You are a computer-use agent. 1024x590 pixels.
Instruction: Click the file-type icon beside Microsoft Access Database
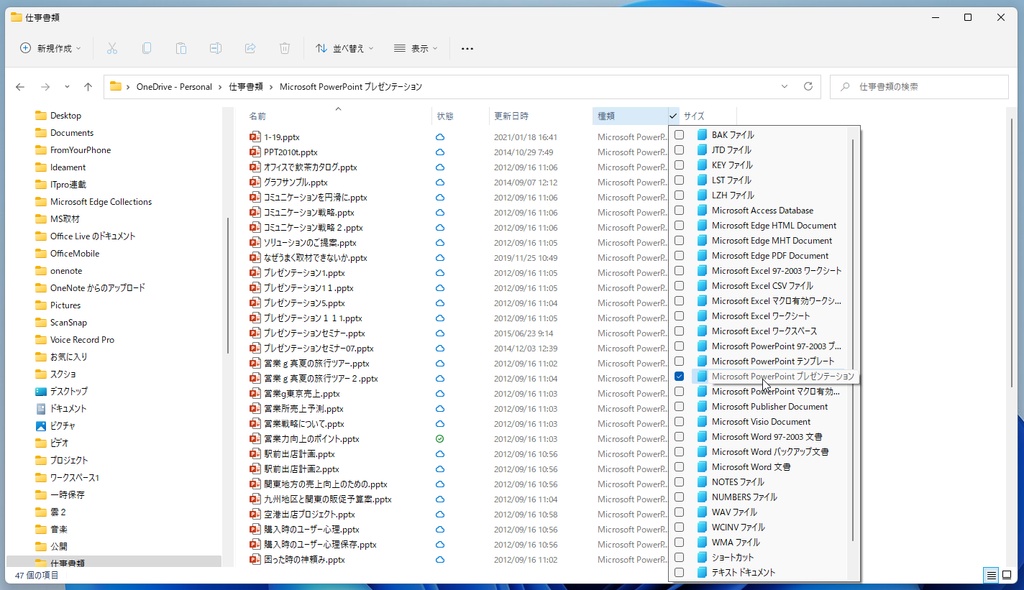coord(702,210)
